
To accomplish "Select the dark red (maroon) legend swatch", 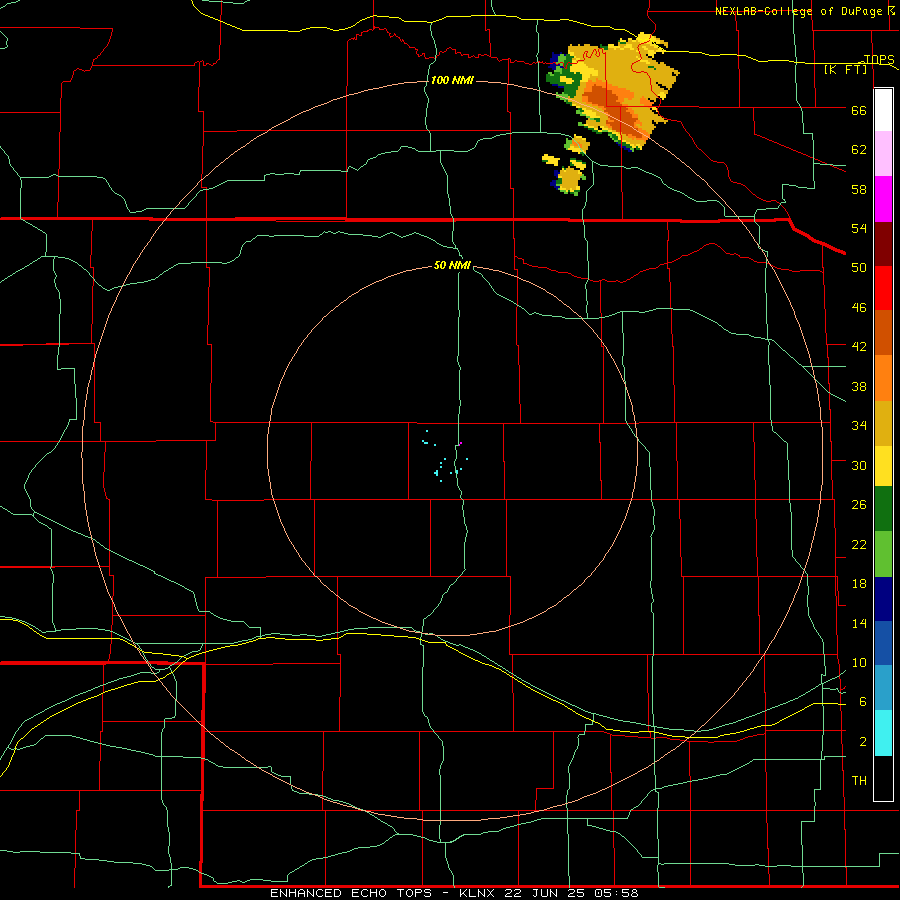I will pos(883,243).
